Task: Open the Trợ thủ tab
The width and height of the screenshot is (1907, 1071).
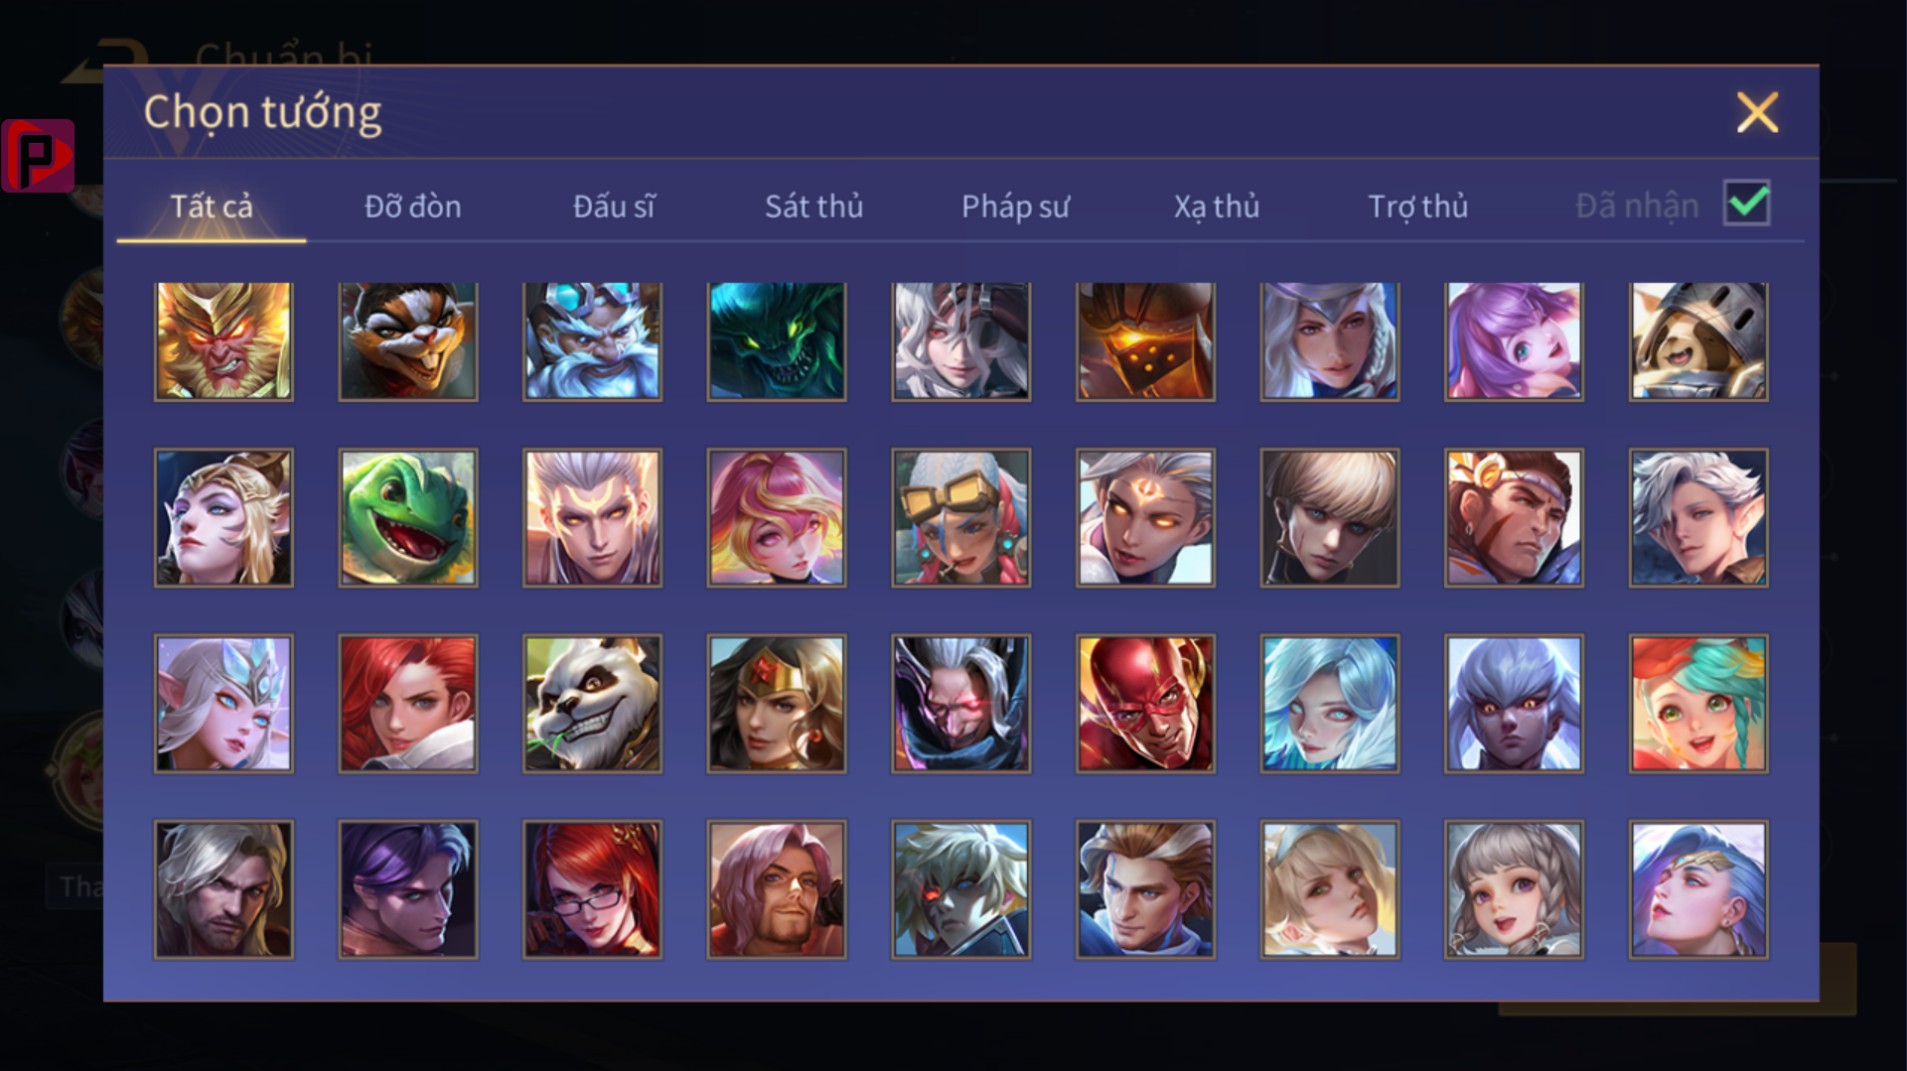Action: coord(1418,206)
